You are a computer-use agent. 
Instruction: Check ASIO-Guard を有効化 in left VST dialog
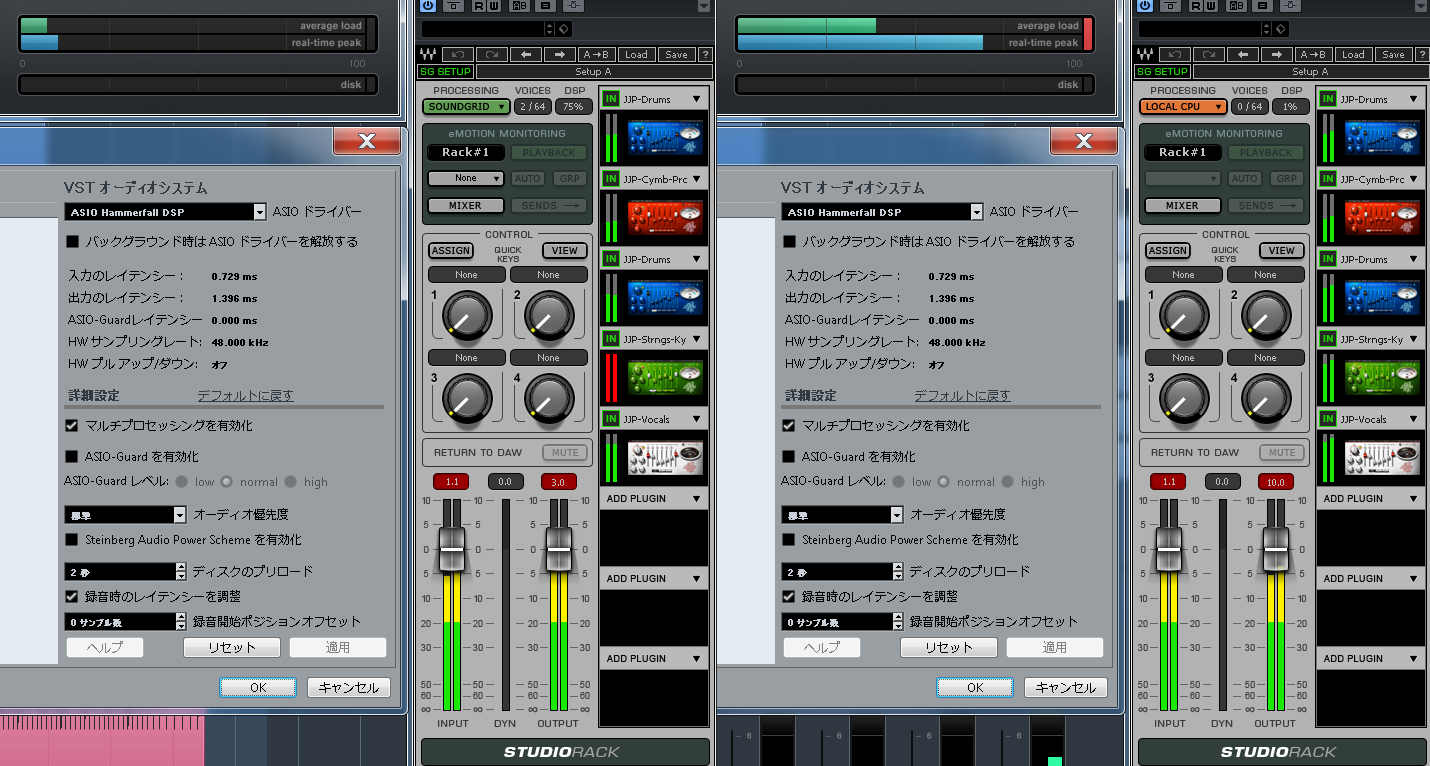tap(72, 456)
